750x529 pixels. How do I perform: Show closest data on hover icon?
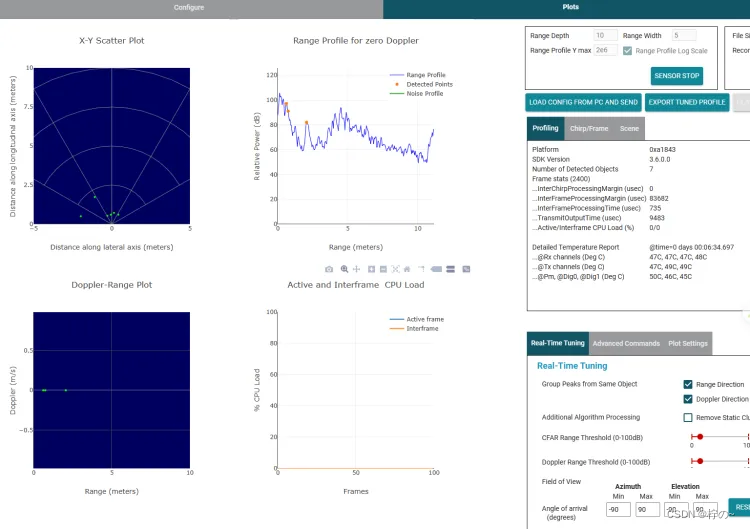pyautogui.click(x=436, y=269)
